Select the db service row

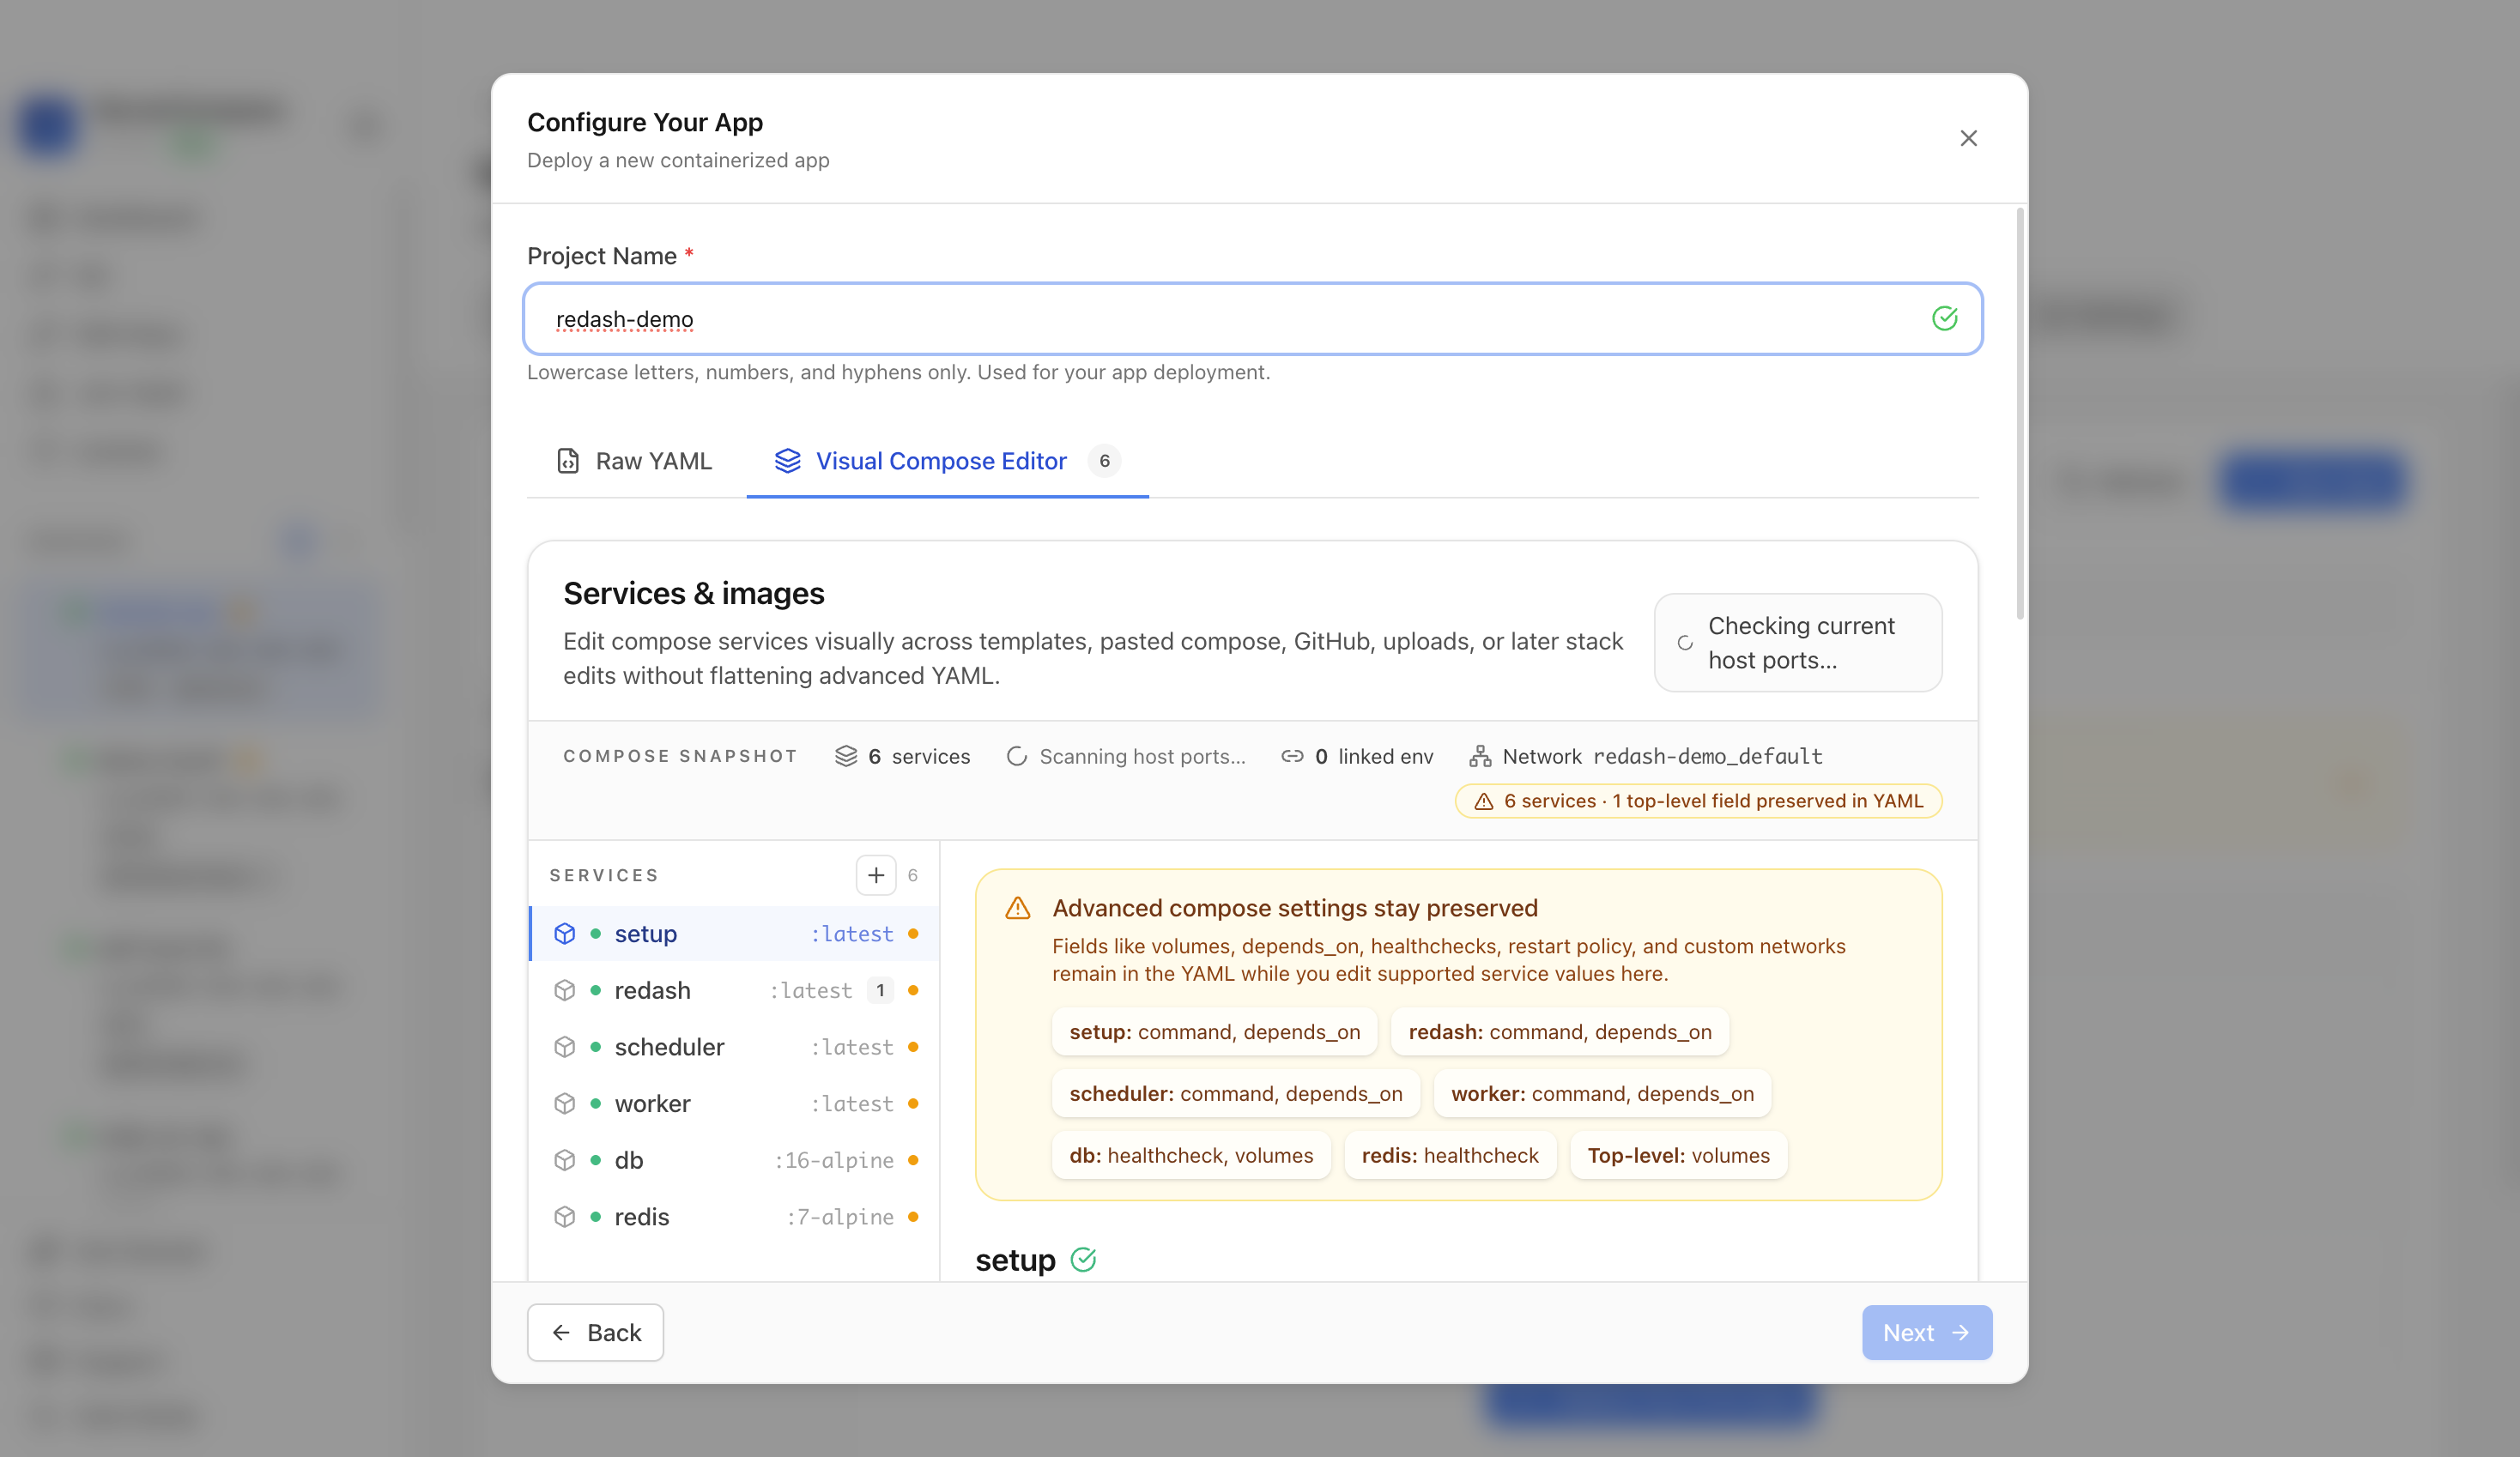click(x=734, y=1161)
